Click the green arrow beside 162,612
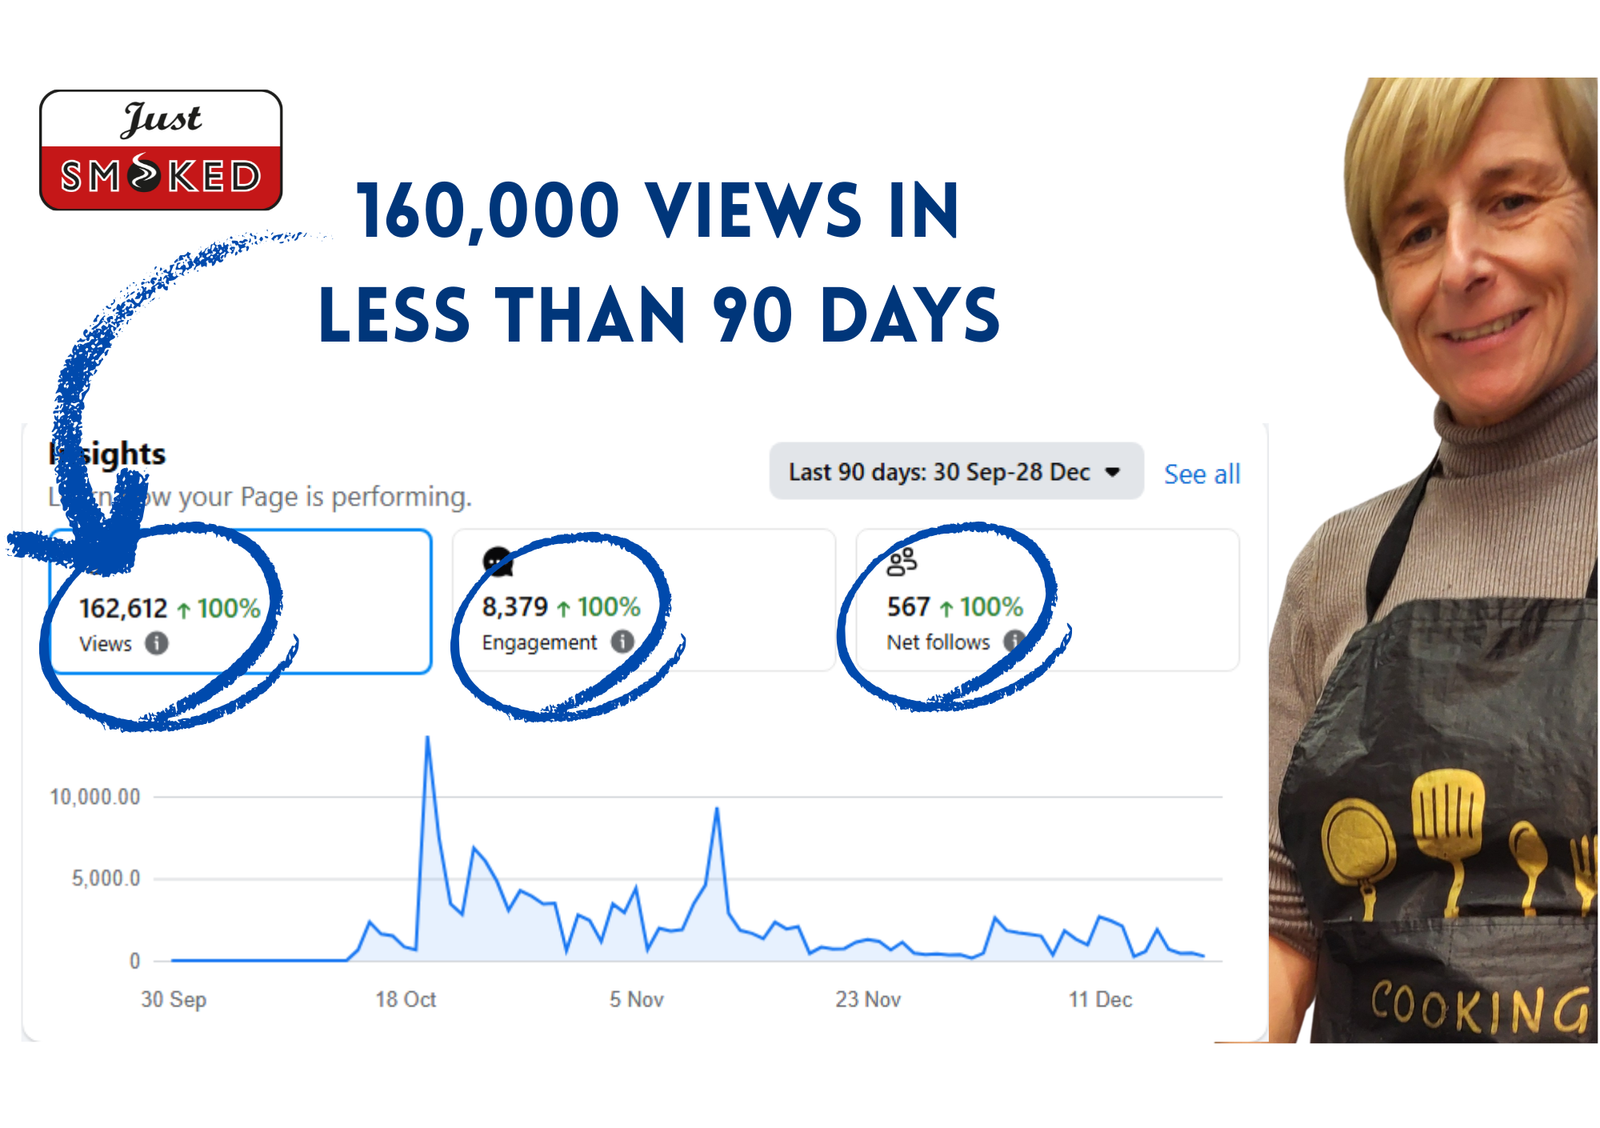Screen dimensions: 1600x1128 coord(184,609)
